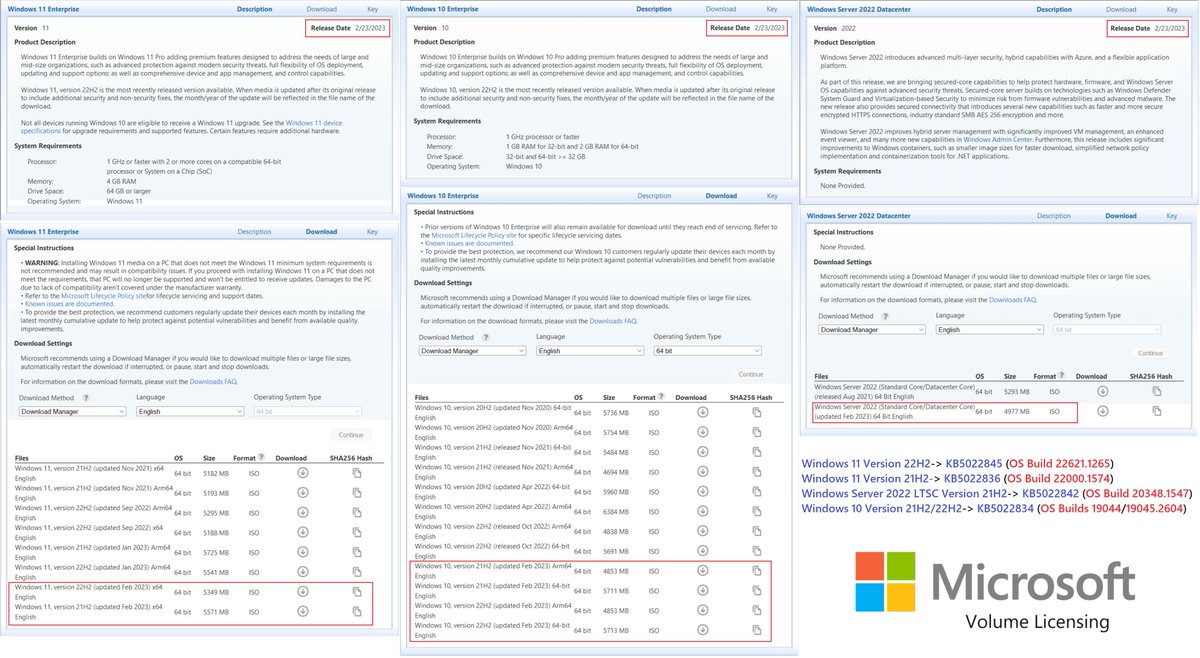This screenshot has height=658, width=1200.
Task: Download Windows 10 20H2 Apr 2022 Arm64 ISO
Action: click(703, 510)
